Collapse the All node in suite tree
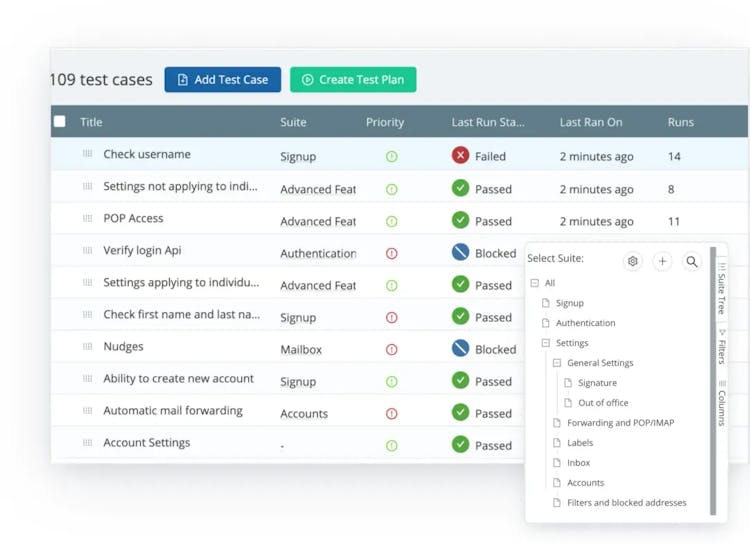The height and width of the screenshot is (544, 750). (535, 283)
